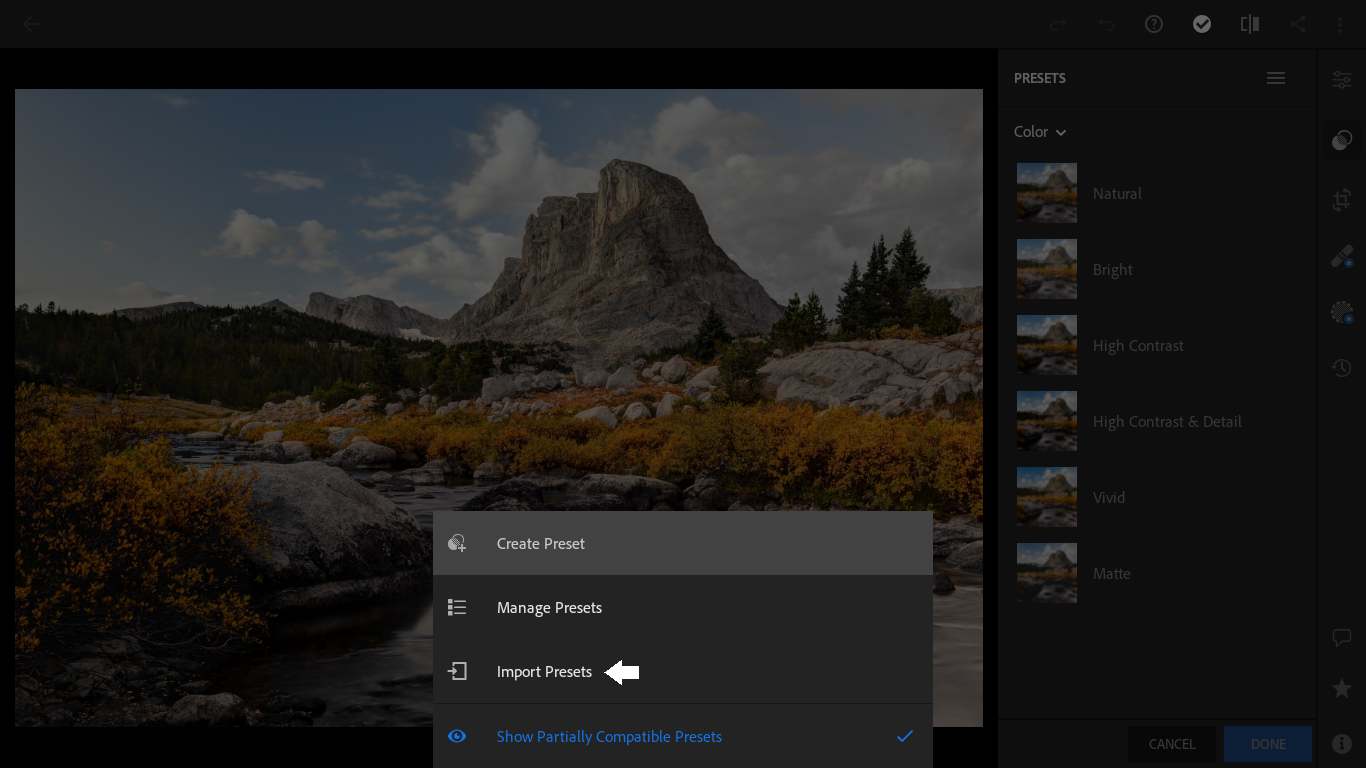Click the back arrow icon

click(x=32, y=24)
